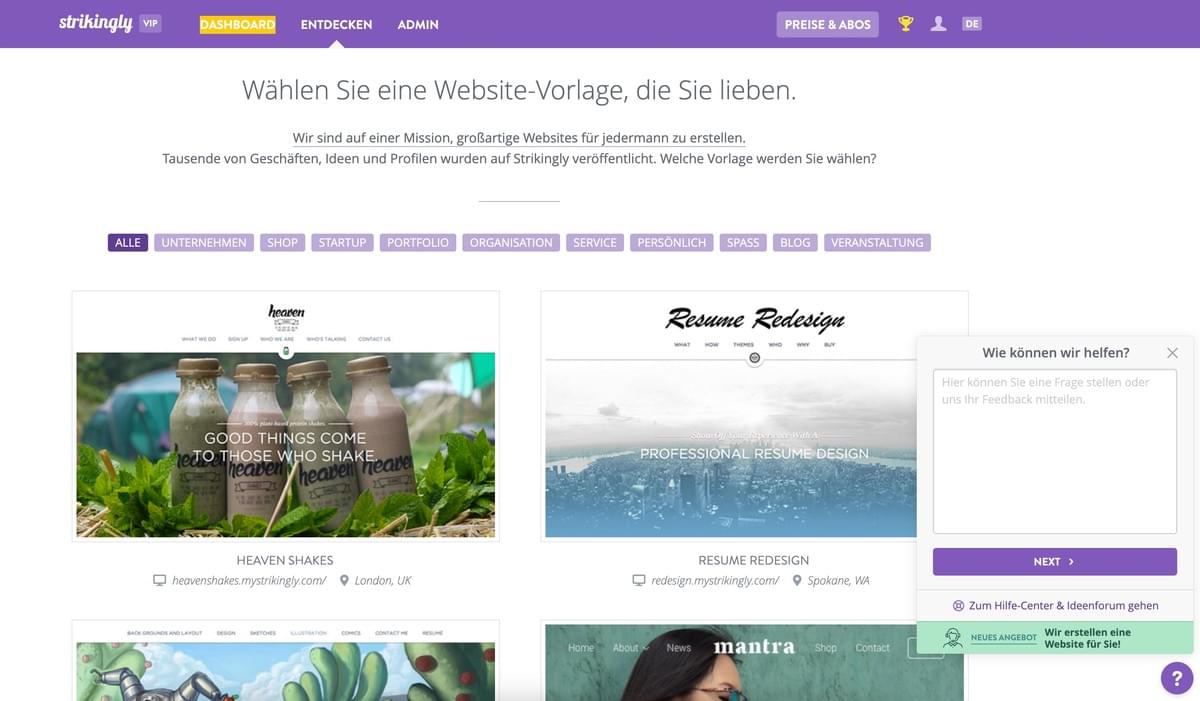Image resolution: width=1200 pixels, height=701 pixels.
Task: Click the feedback question text field
Action: [1054, 451]
